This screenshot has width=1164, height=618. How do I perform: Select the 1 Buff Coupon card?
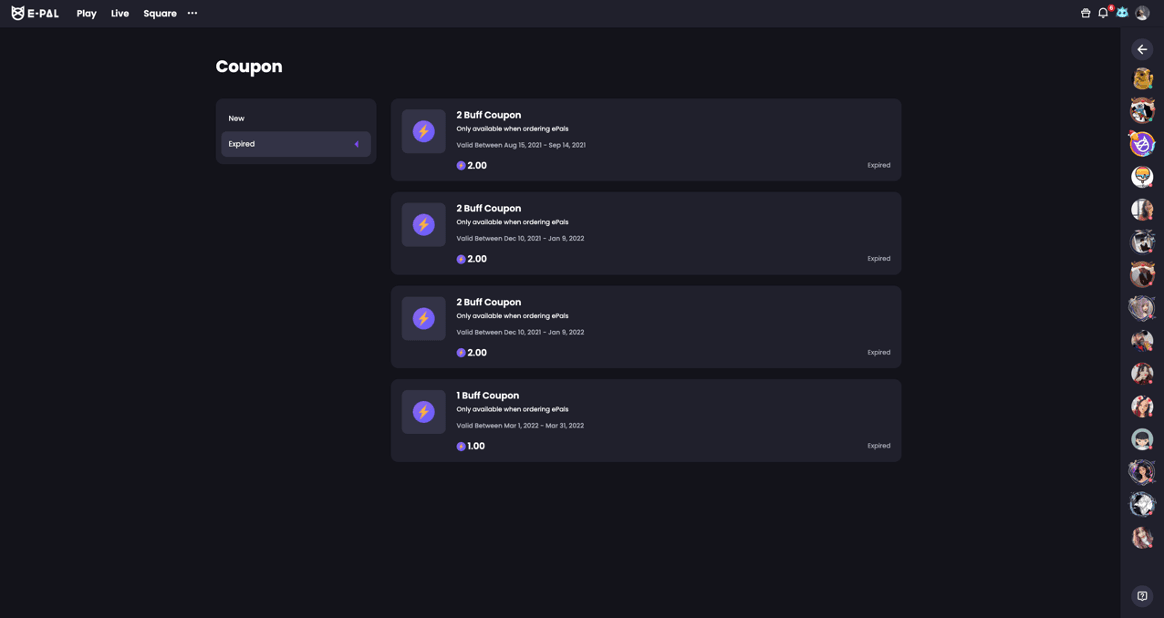point(645,420)
